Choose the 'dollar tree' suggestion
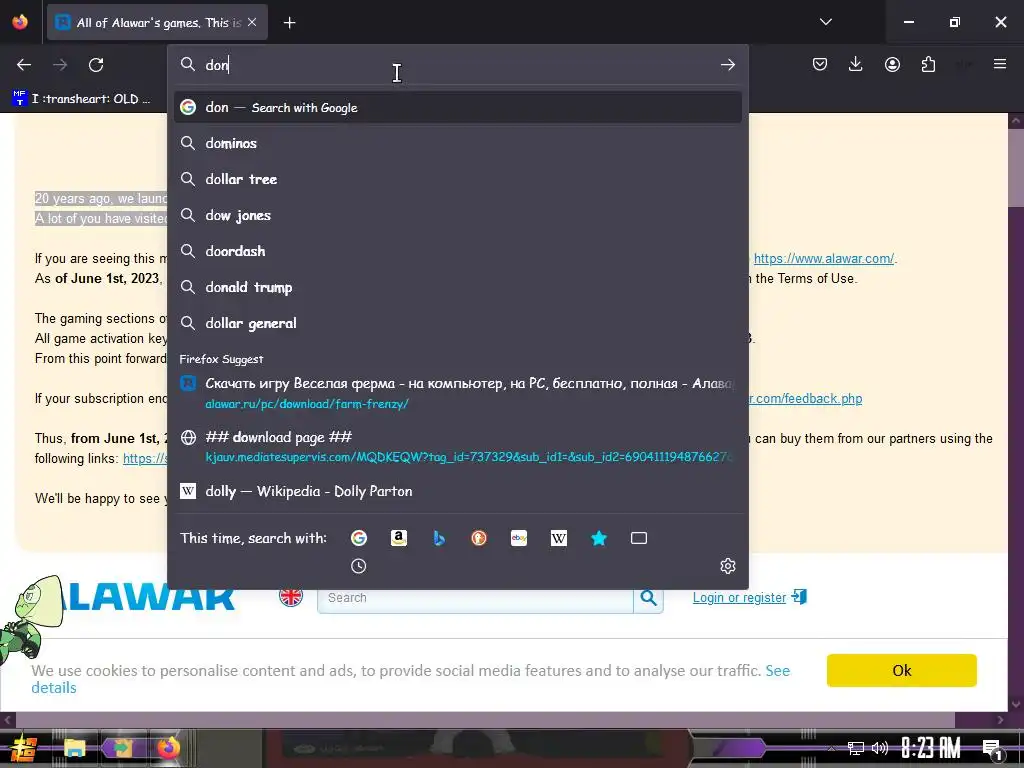 (x=458, y=179)
